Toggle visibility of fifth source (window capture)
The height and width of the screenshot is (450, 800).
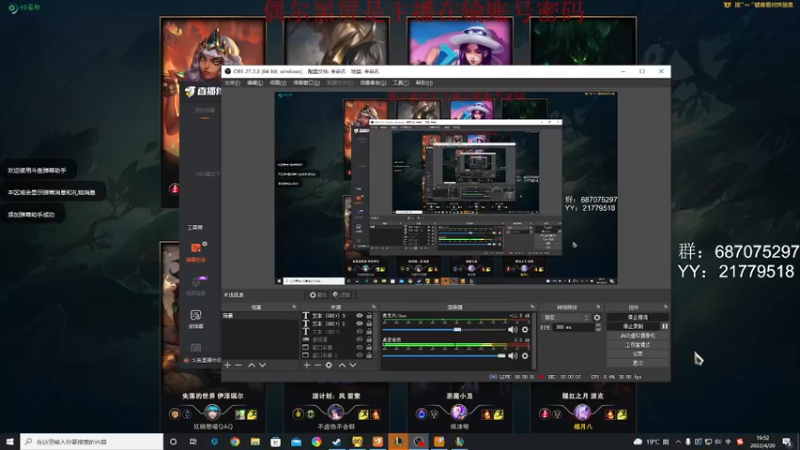pyautogui.click(x=360, y=347)
